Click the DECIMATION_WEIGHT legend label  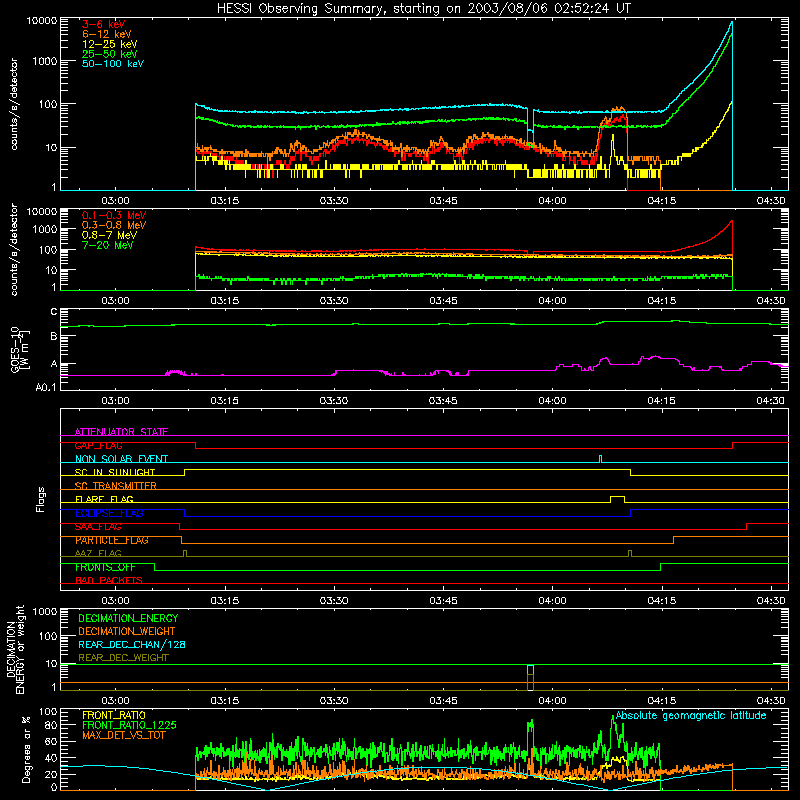pos(127,631)
